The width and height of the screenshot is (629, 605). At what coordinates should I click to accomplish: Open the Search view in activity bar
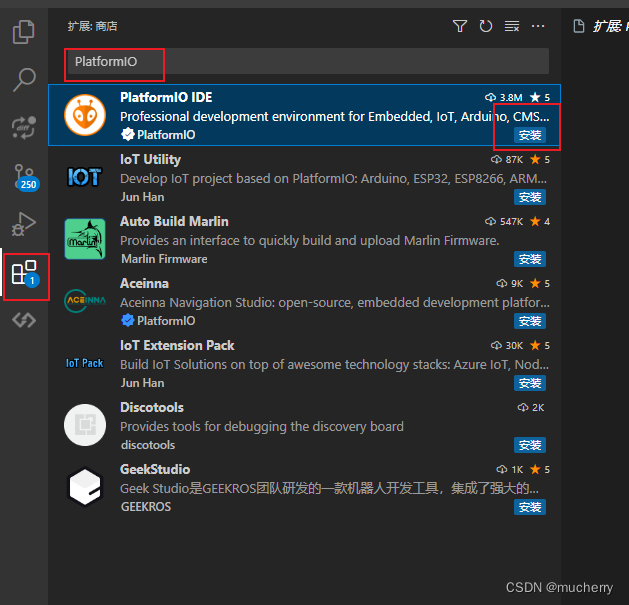pyautogui.click(x=24, y=79)
